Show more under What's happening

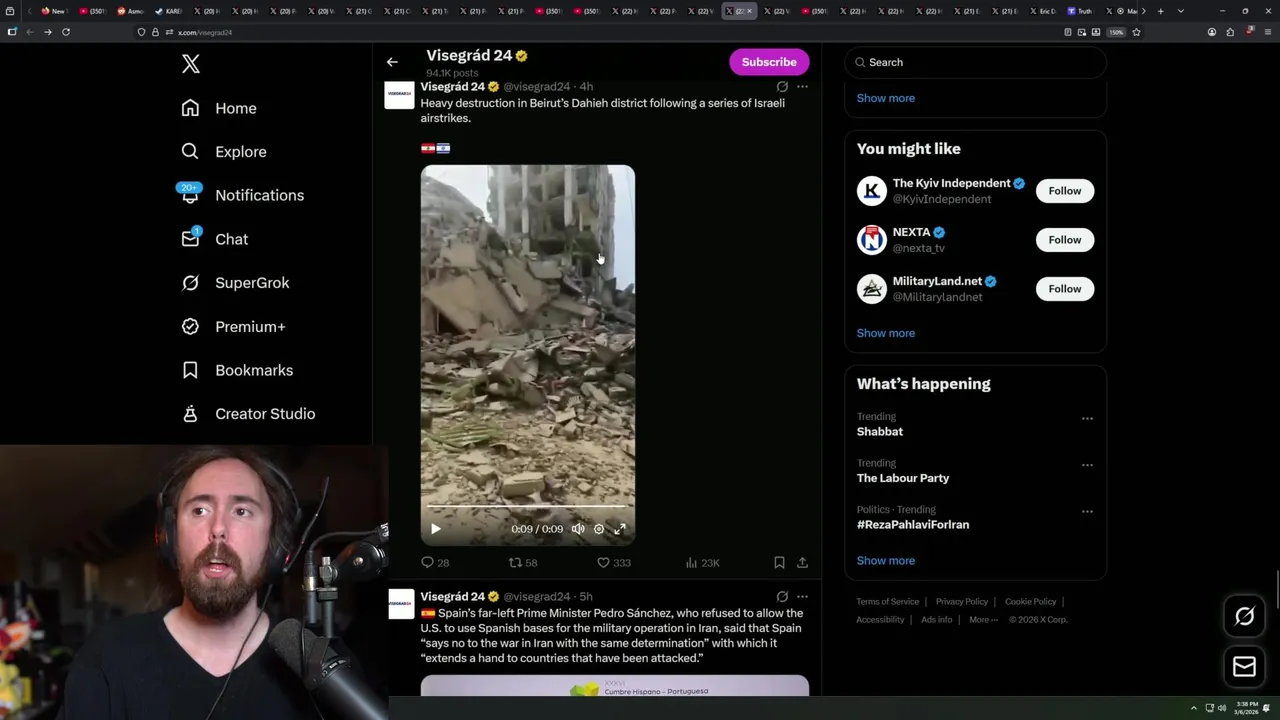pyautogui.click(x=886, y=560)
